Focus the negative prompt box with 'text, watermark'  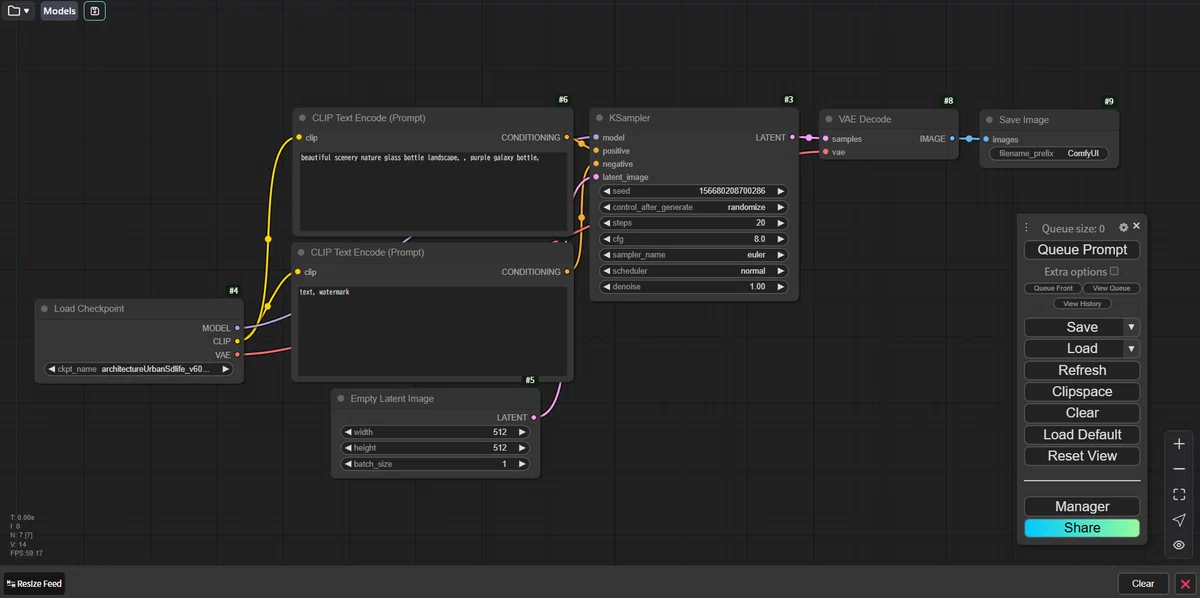(433, 331)
